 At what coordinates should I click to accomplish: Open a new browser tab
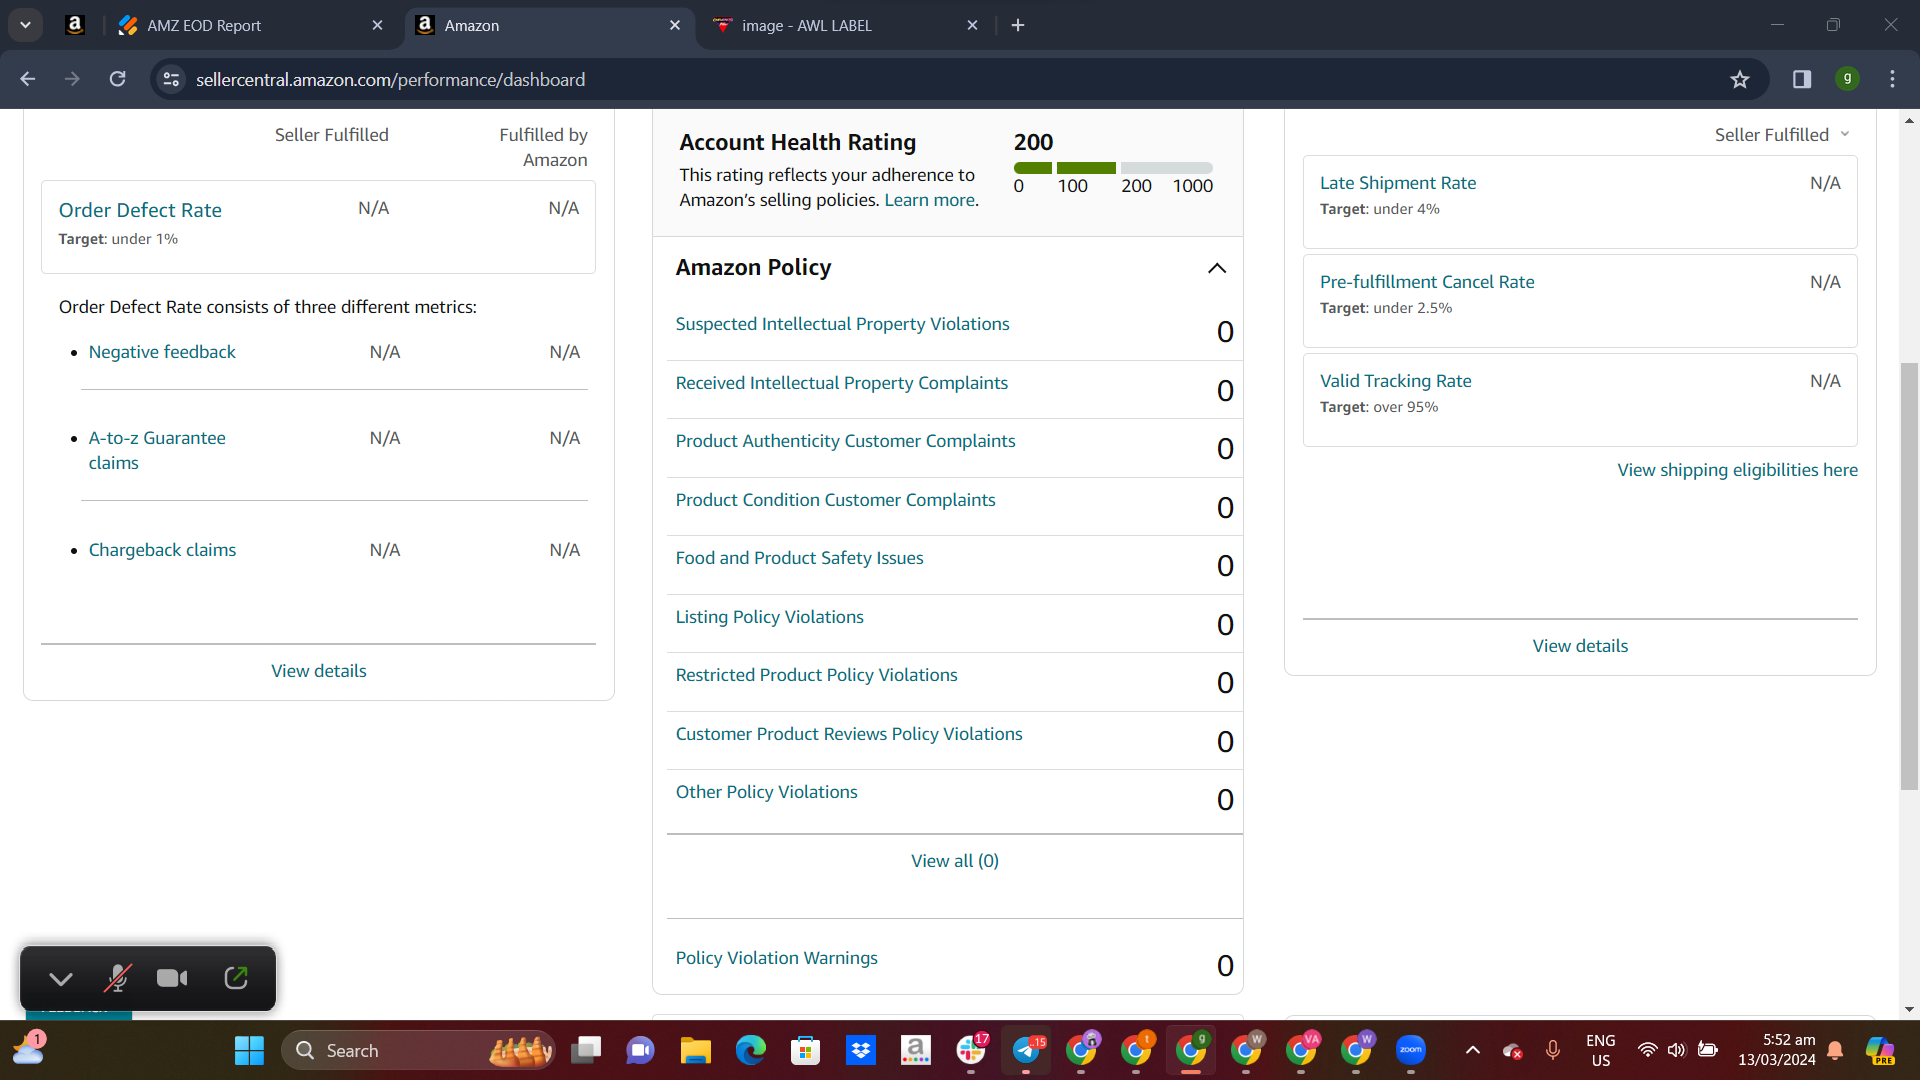(1018, 25)
